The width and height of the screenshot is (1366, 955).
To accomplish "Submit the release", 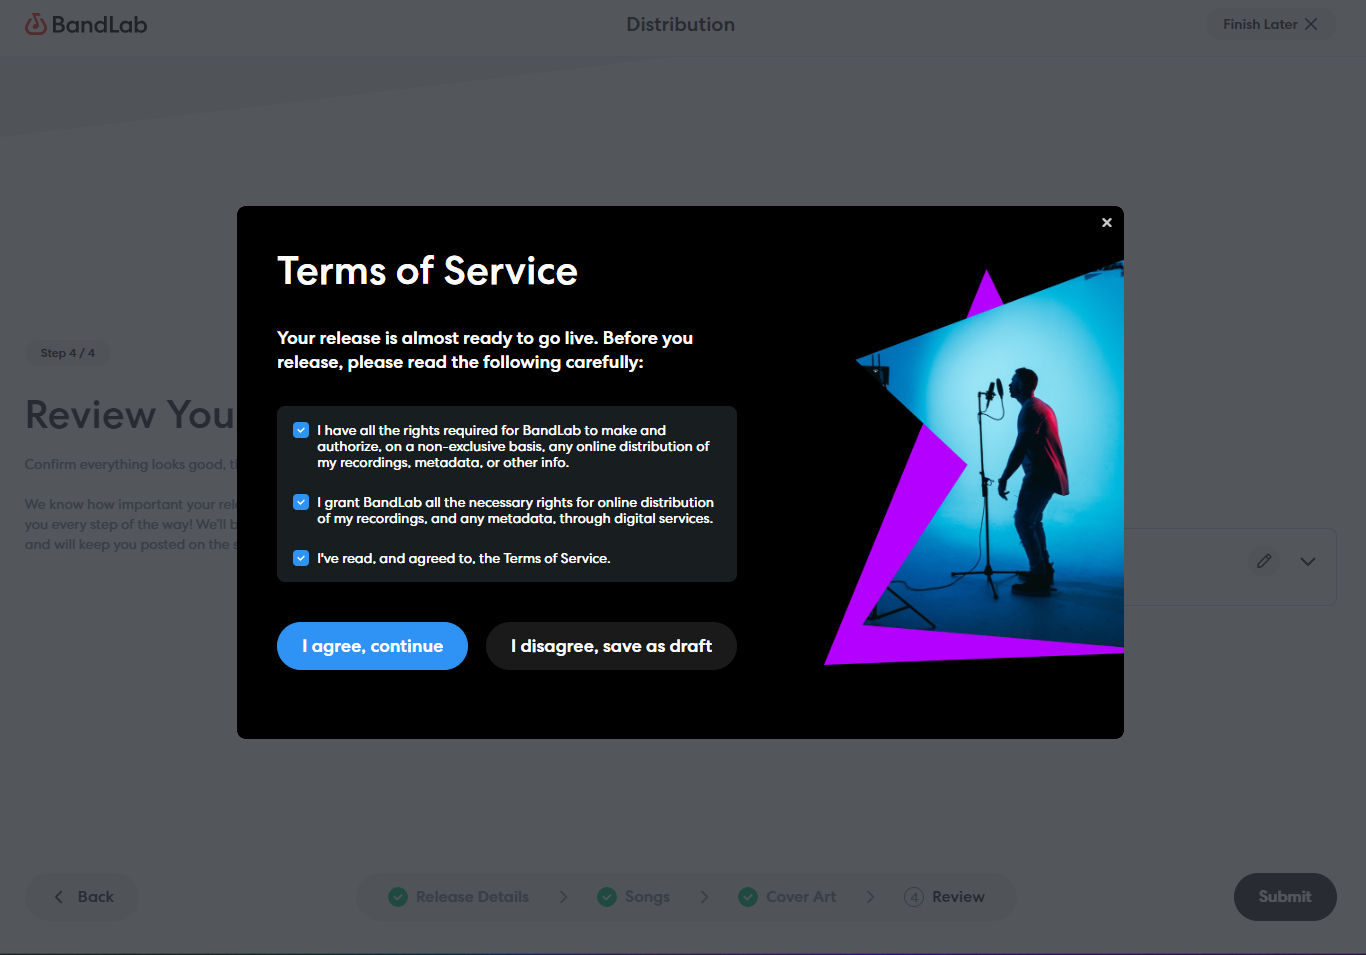I will point(1285,897).
